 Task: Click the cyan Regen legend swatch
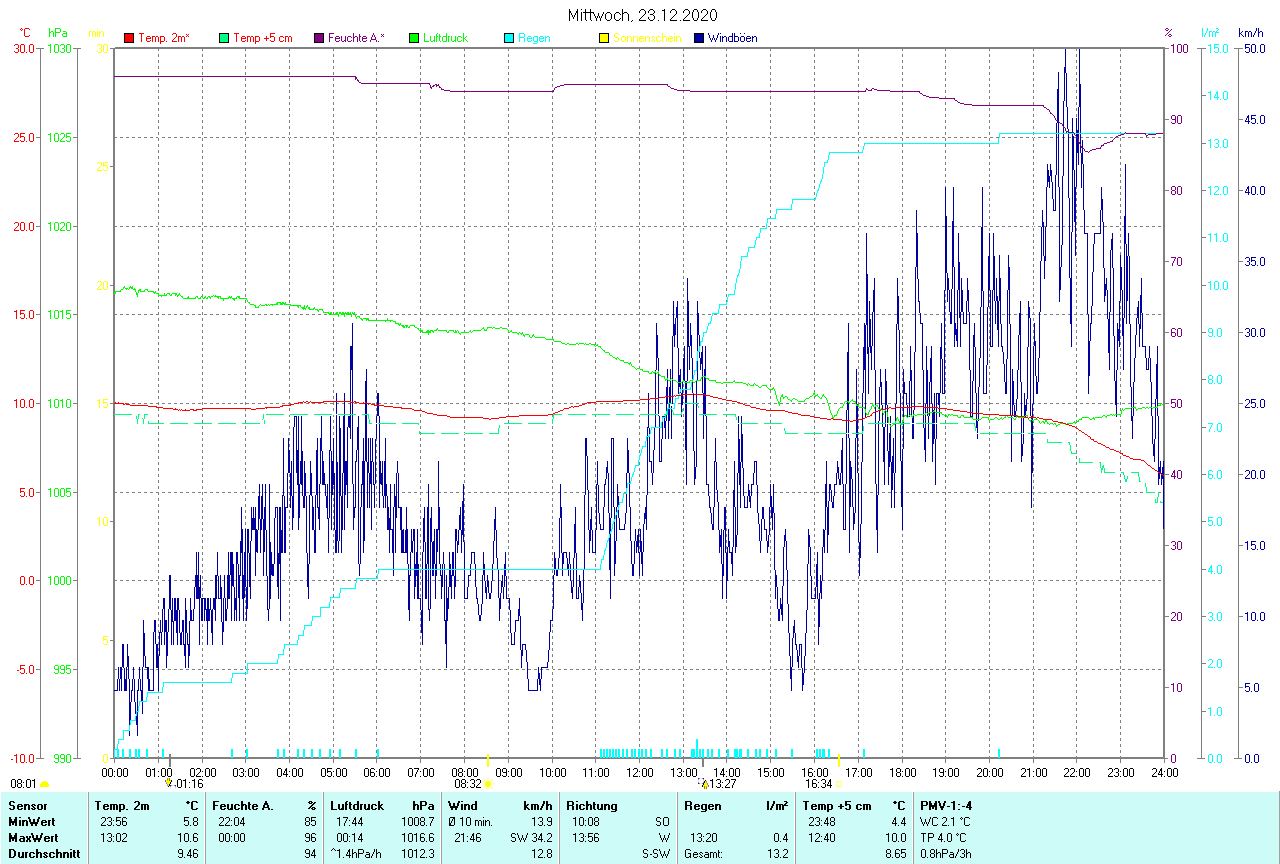(509, 38)
